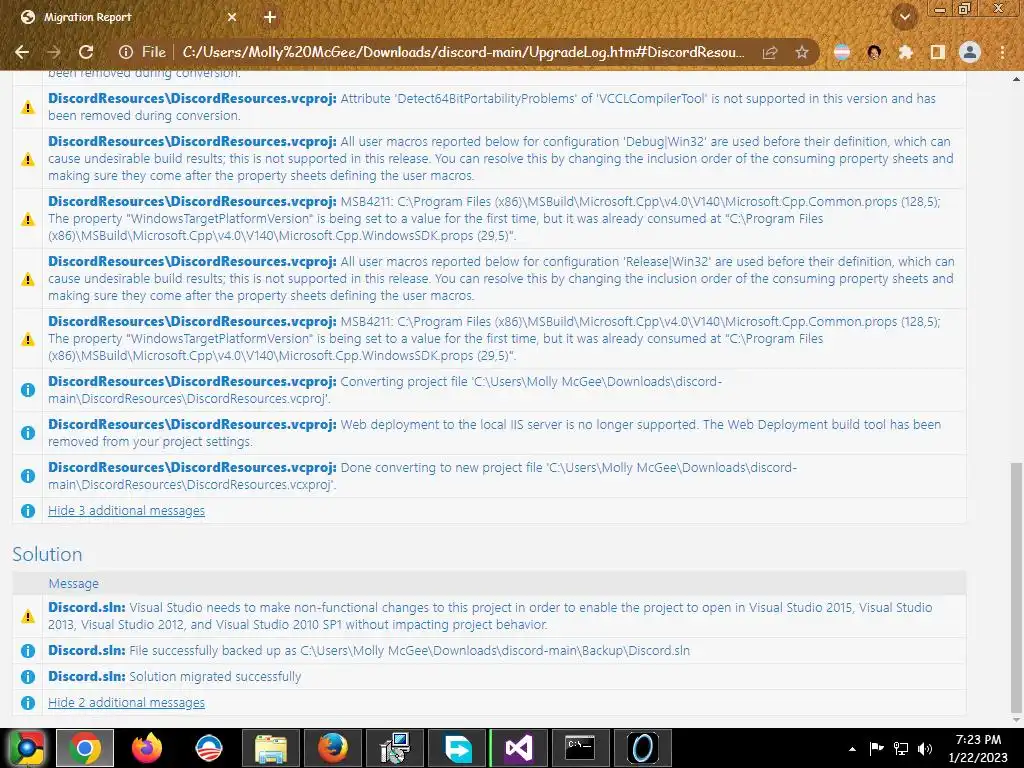Click scrollbar down arrow
Image resolution: width=1024 pixels, height=768 pixels.
tap(1016, 720)
